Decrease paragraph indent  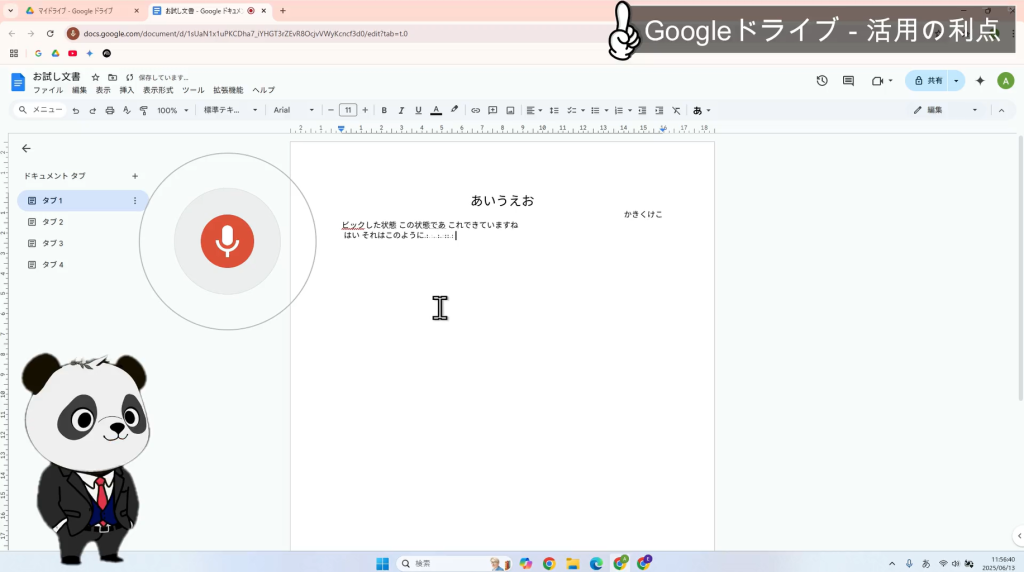[642, 110]
